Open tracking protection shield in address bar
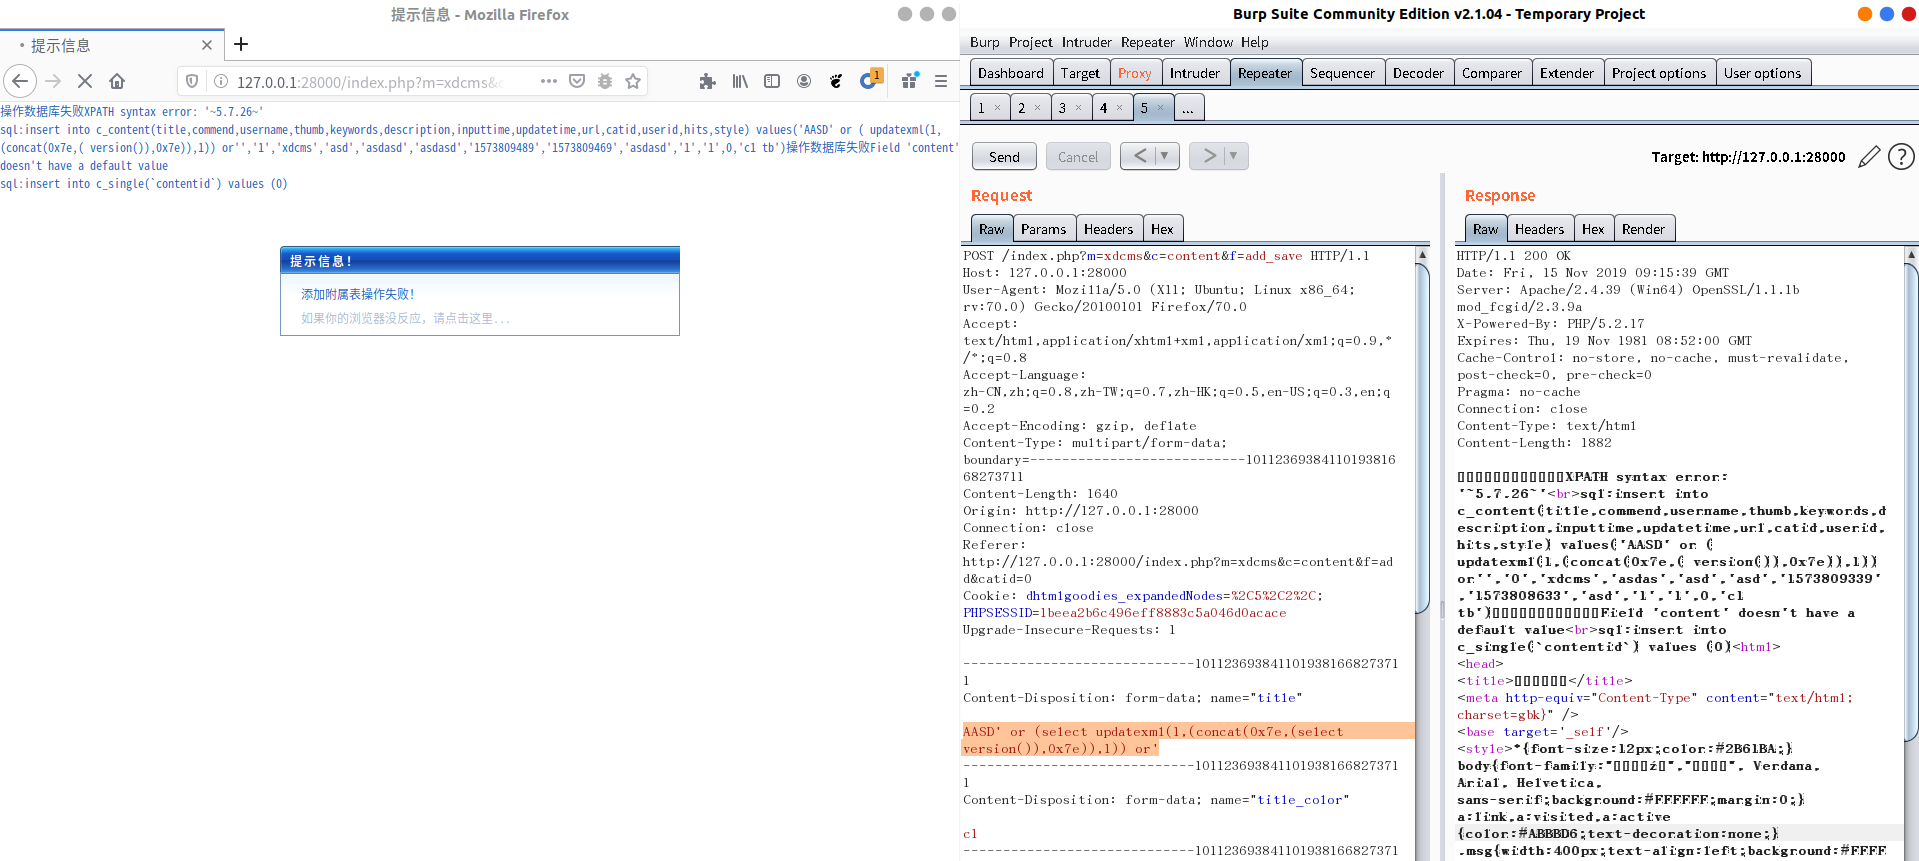1919x861 pixels. pos(192,81)
